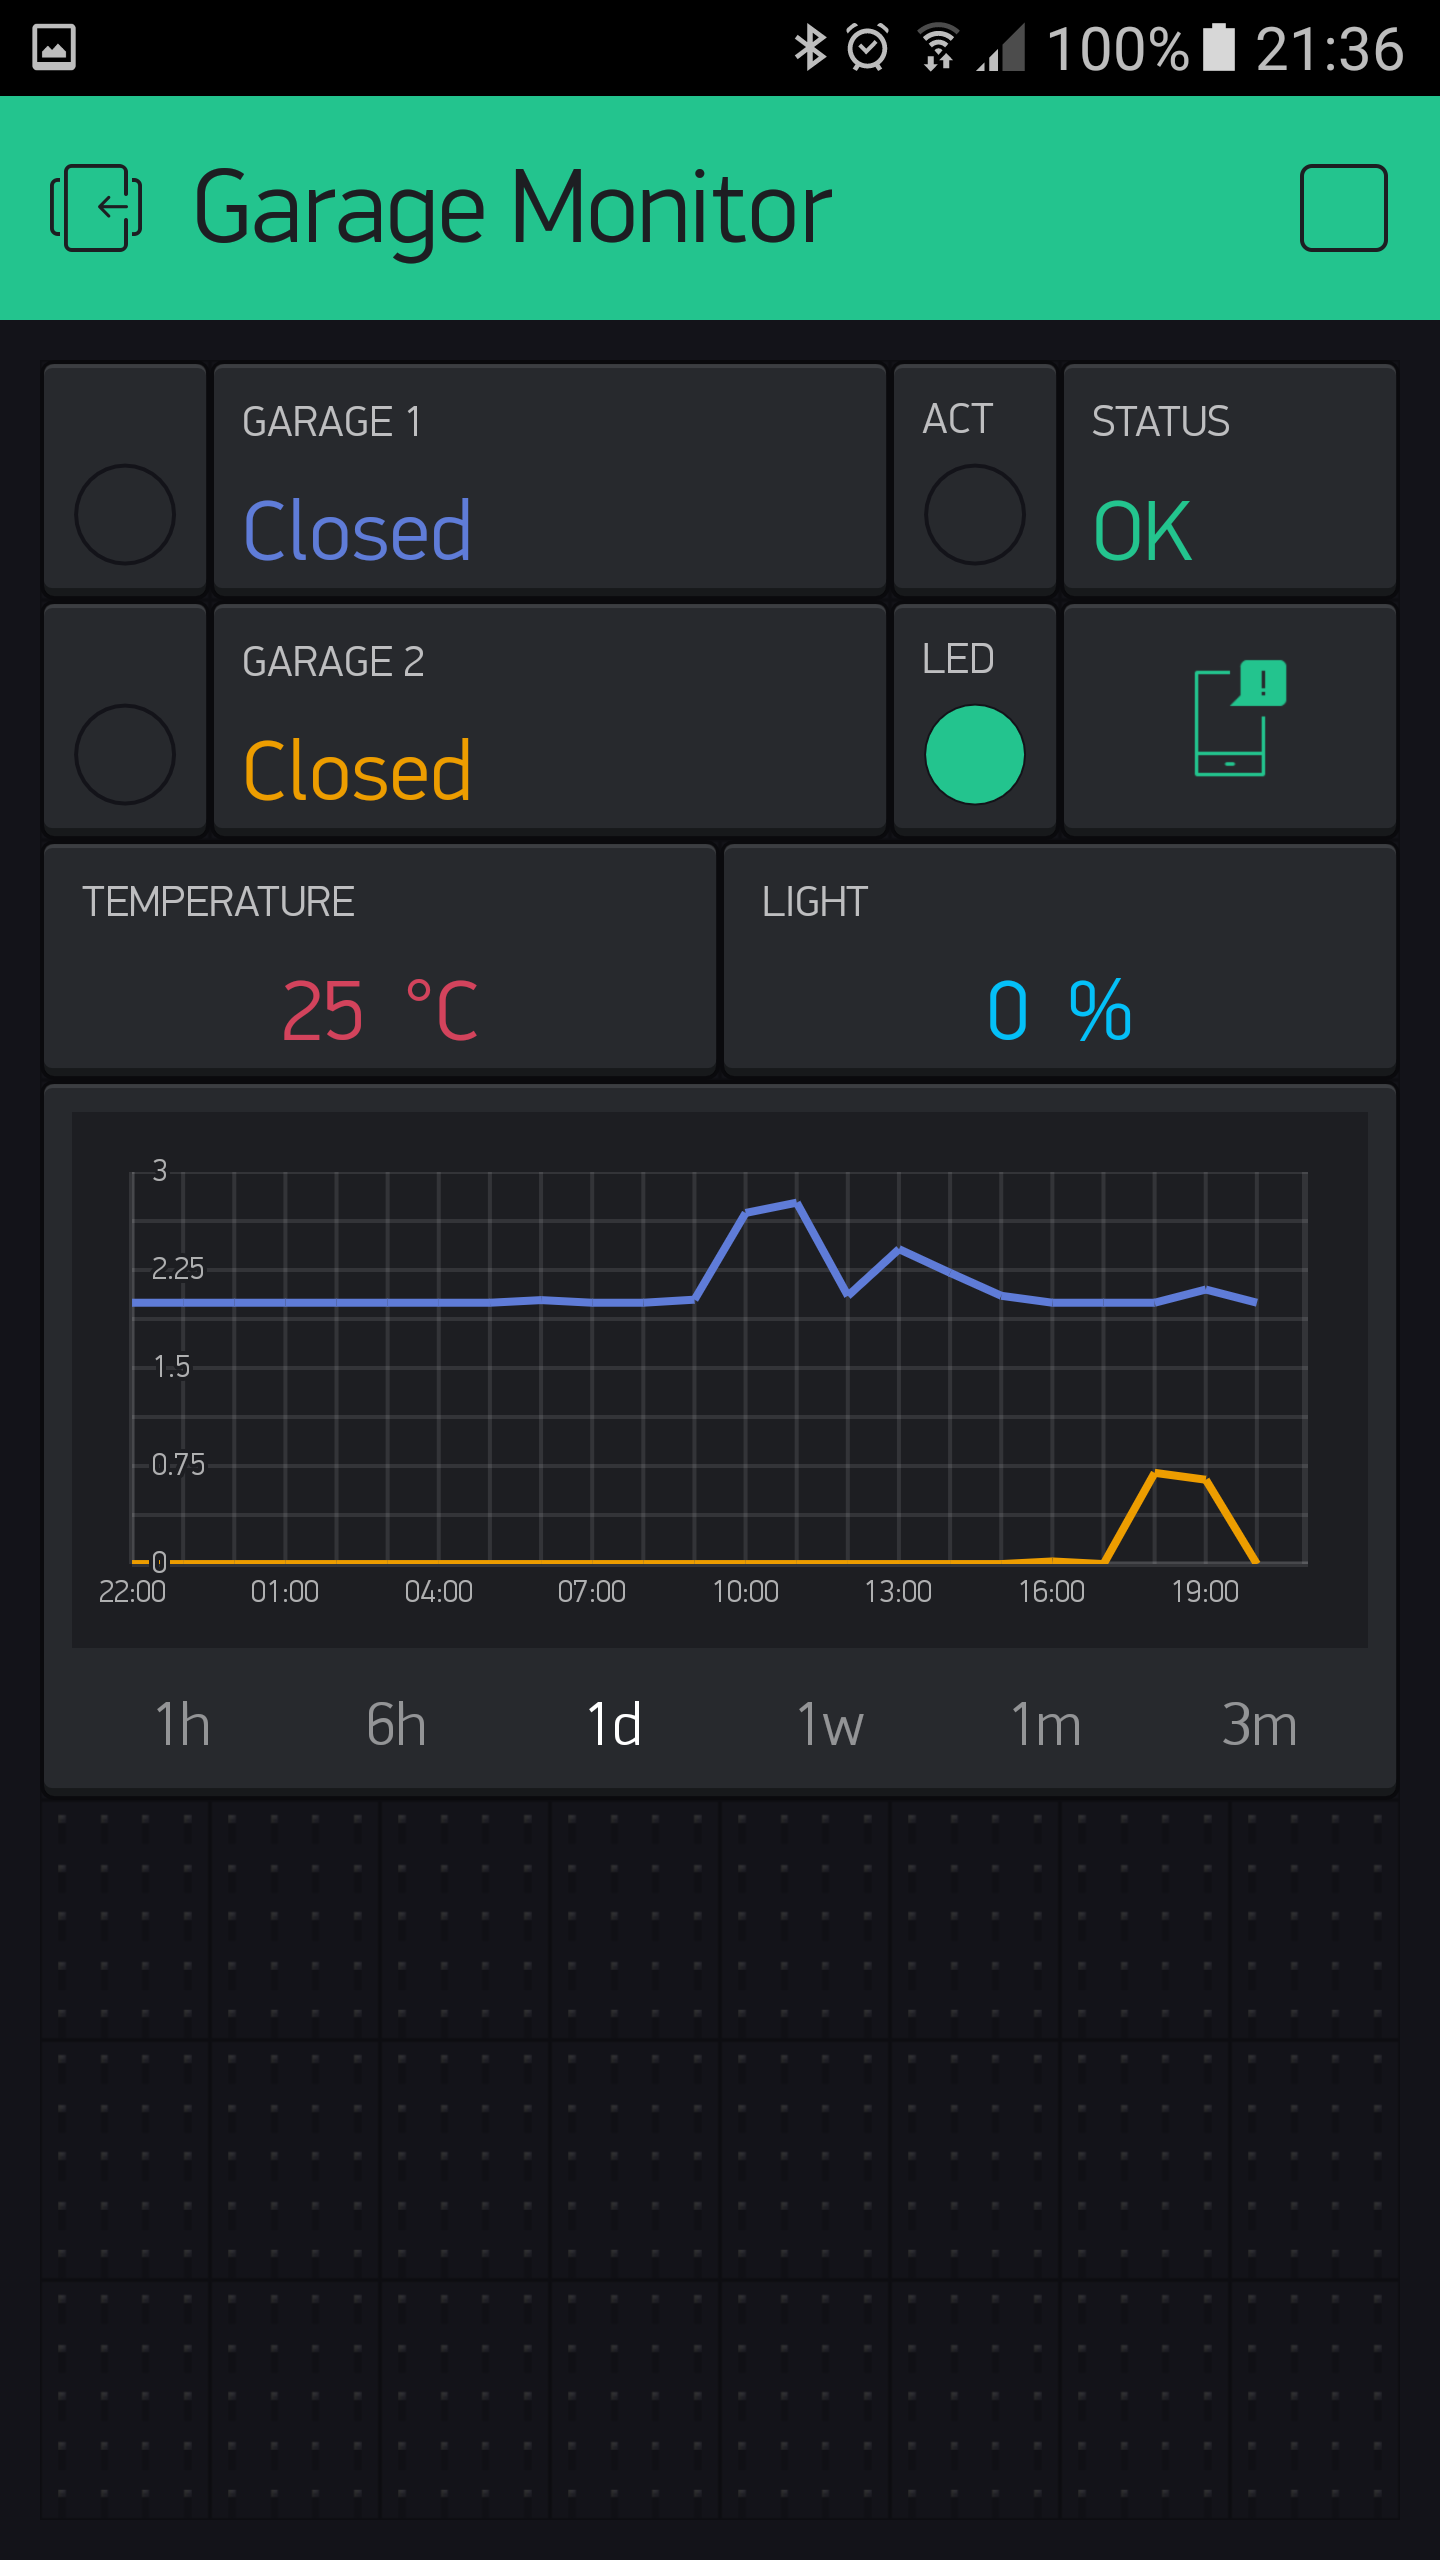The height and width of the screenshot is (2560, 1440).
Task: Switch graph range to 1h
Action: point(182,1725)
